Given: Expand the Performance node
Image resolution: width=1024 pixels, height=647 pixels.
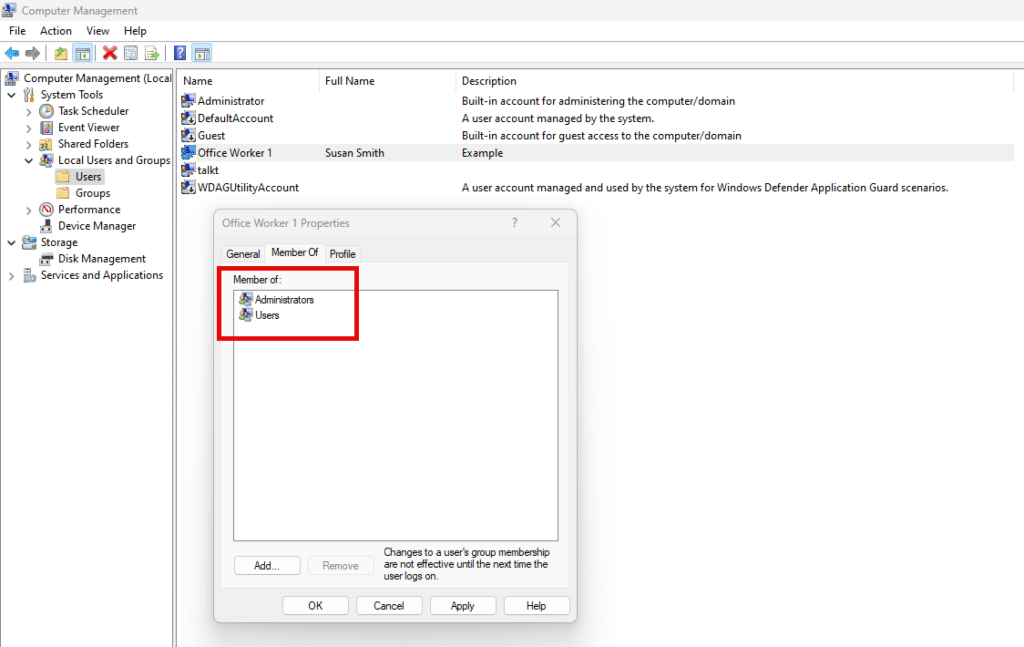Looking at the screenshot, I should tap(29, 210).
